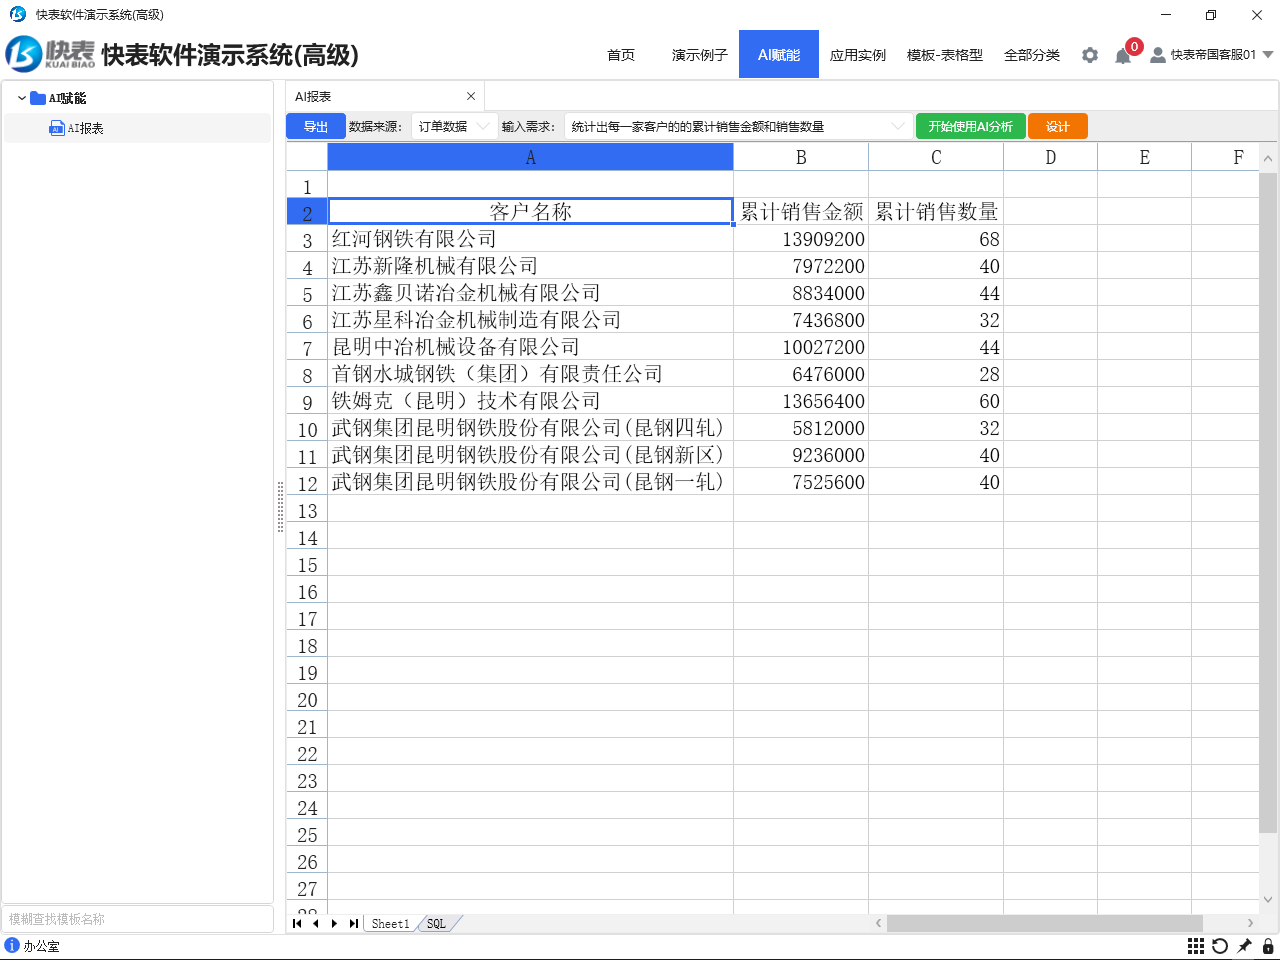Screen dimensions: 1280x960
Task: Click the 开始使用AI分析 button
Action: (x=970, y=126)
